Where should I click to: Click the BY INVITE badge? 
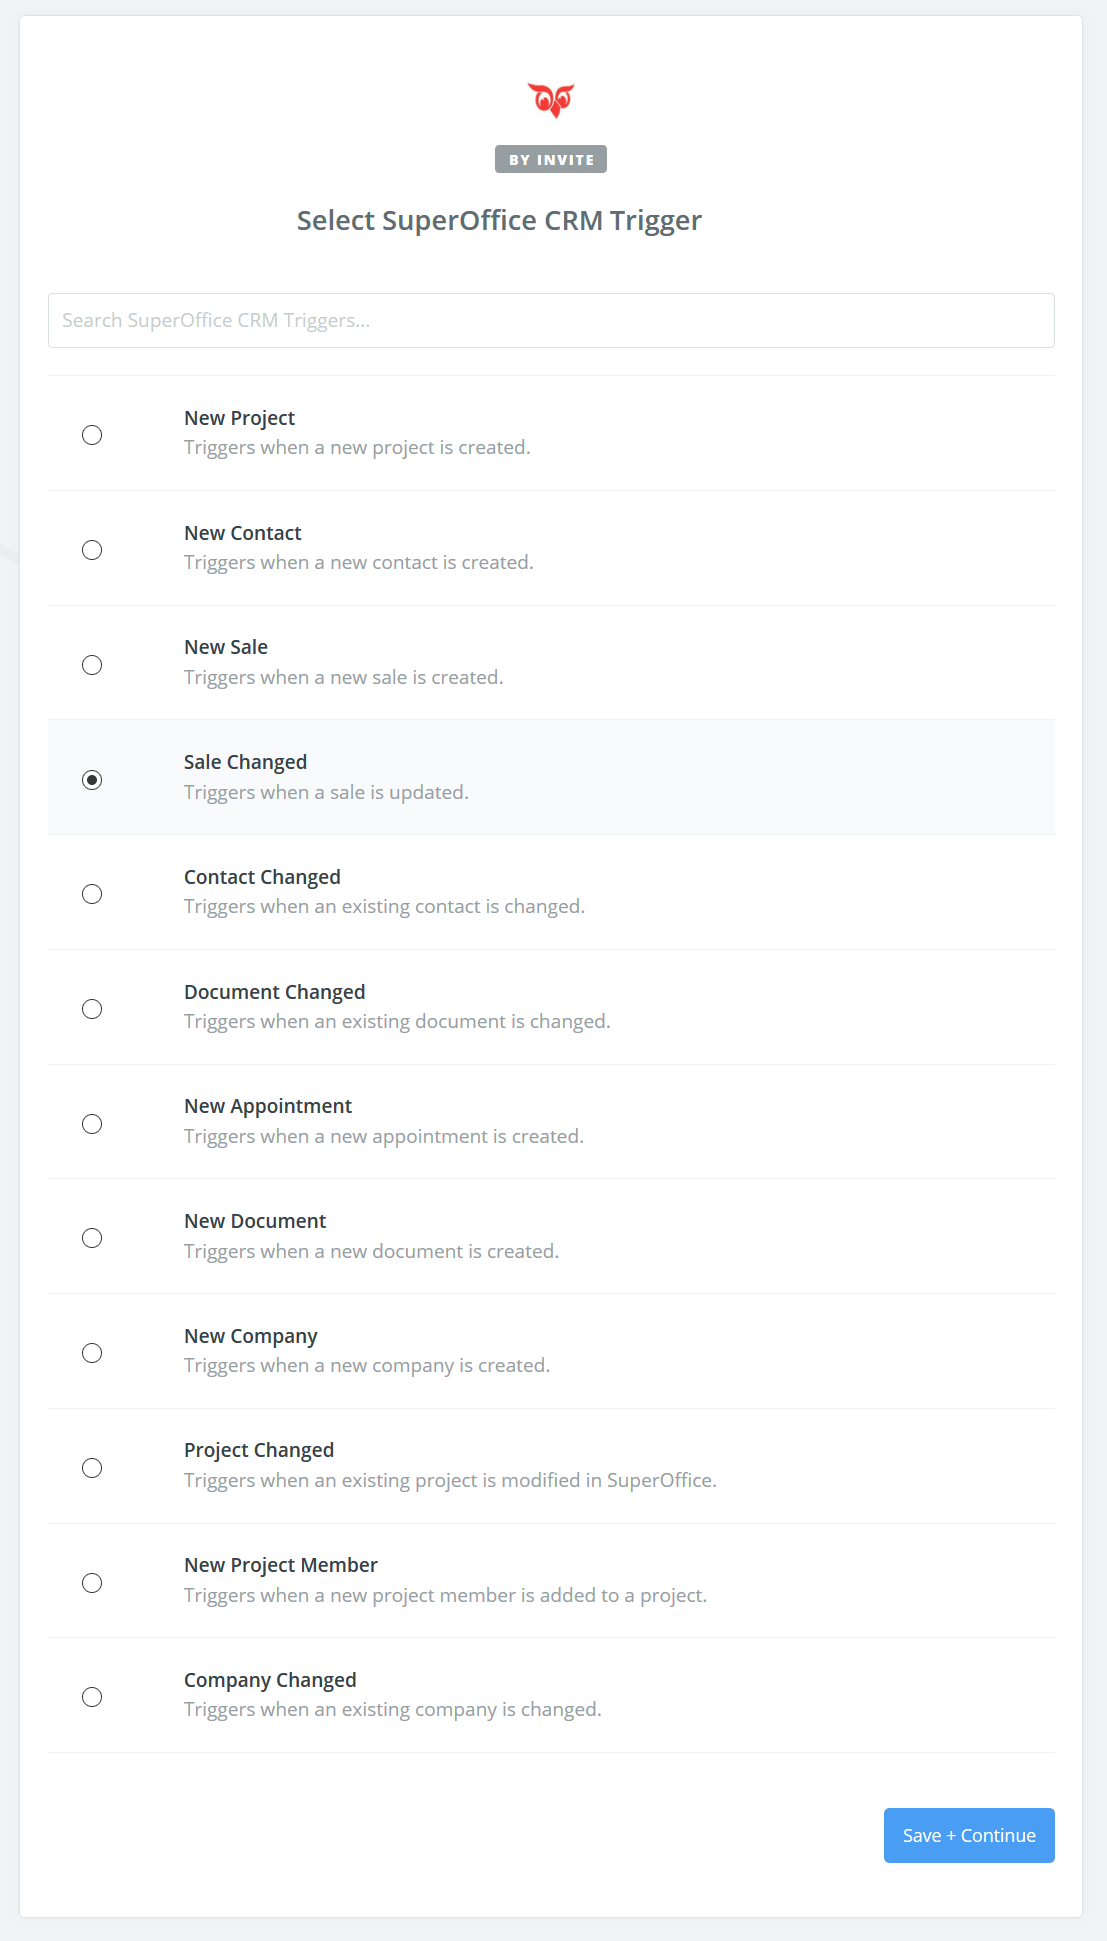pyautogui.click(x=551, y=159)
